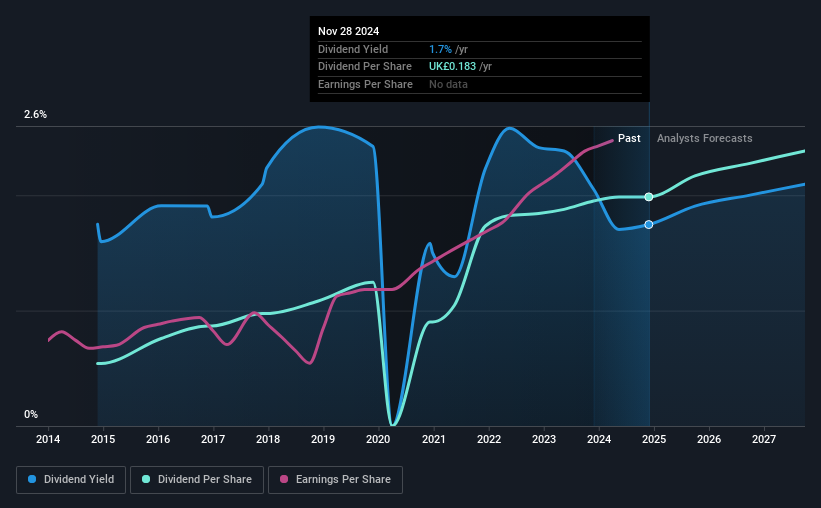Click the Nov 28 2024 tooltip date
This screenshot has width=821, height=508.
(348, 31)
